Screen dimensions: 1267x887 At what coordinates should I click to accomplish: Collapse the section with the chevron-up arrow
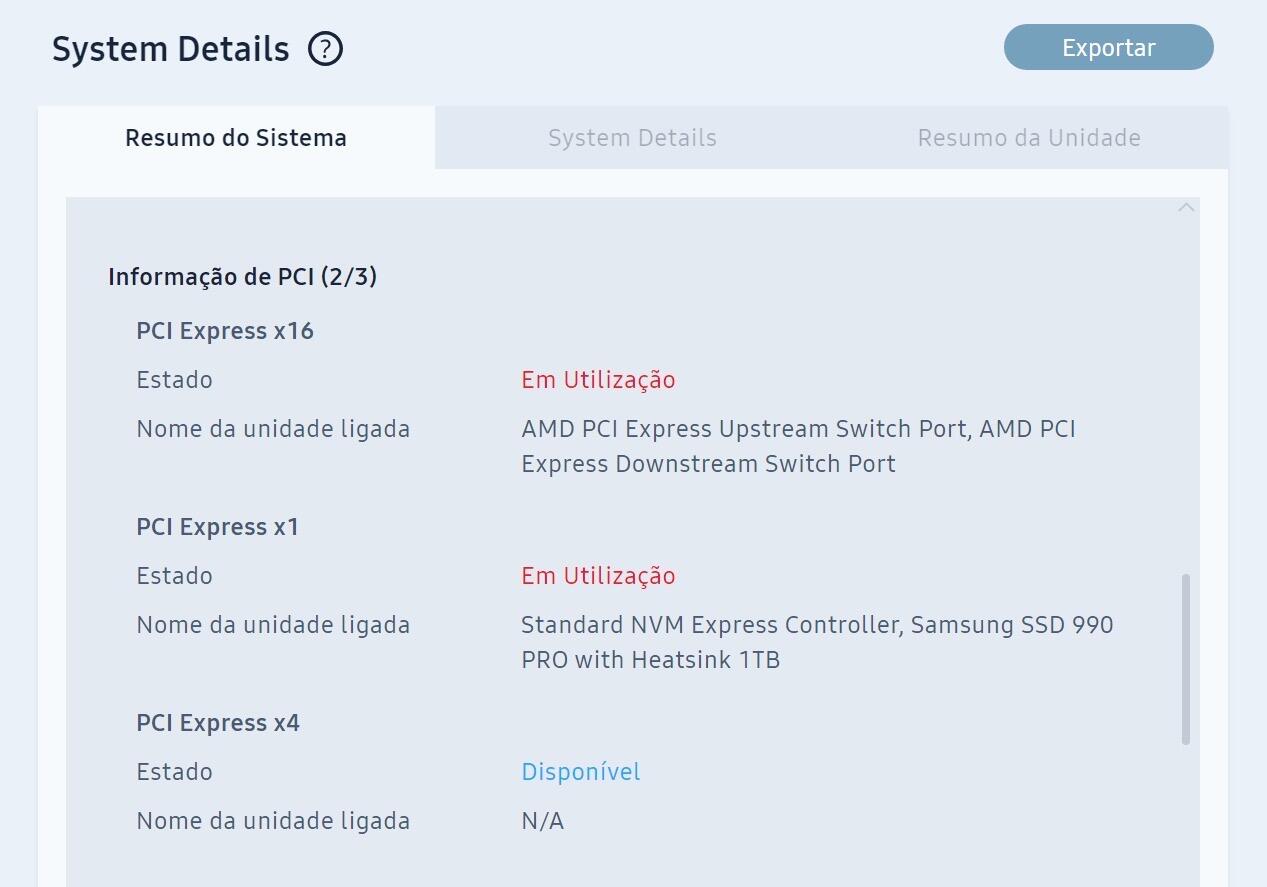(x=1186, y=208)
